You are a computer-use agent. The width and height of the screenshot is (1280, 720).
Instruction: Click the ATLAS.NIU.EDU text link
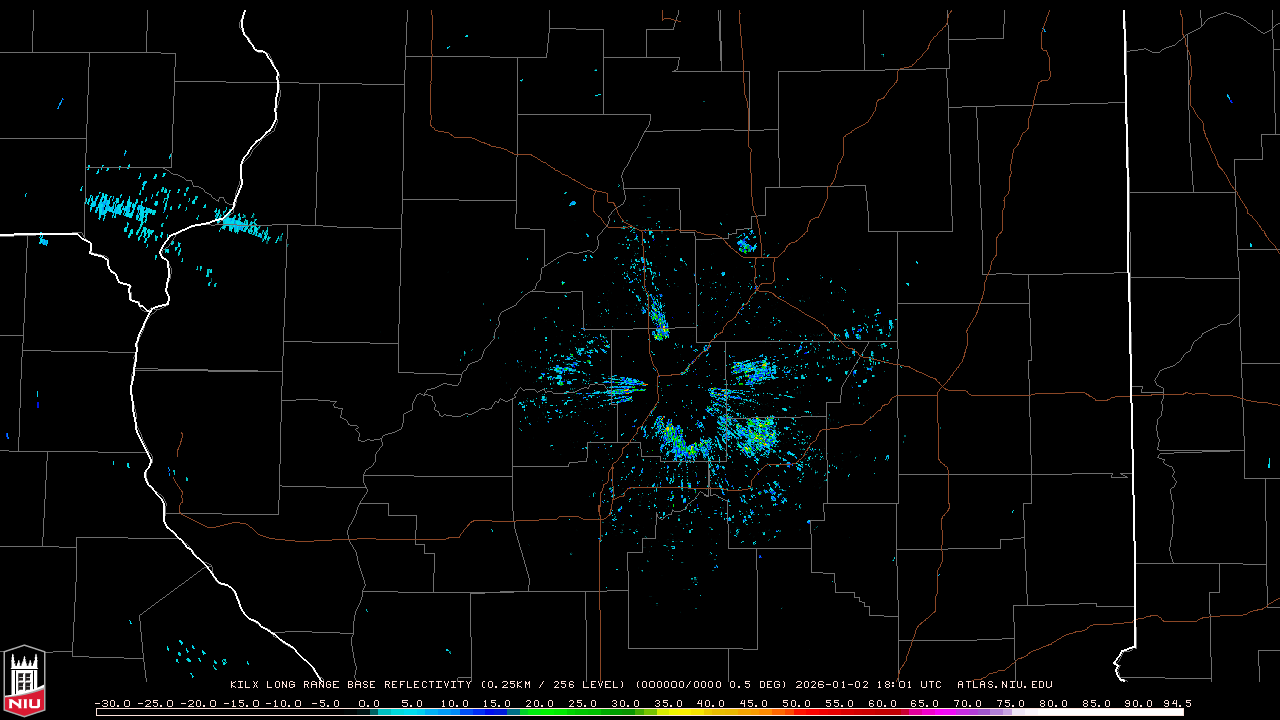click(x=1004, y=685)
